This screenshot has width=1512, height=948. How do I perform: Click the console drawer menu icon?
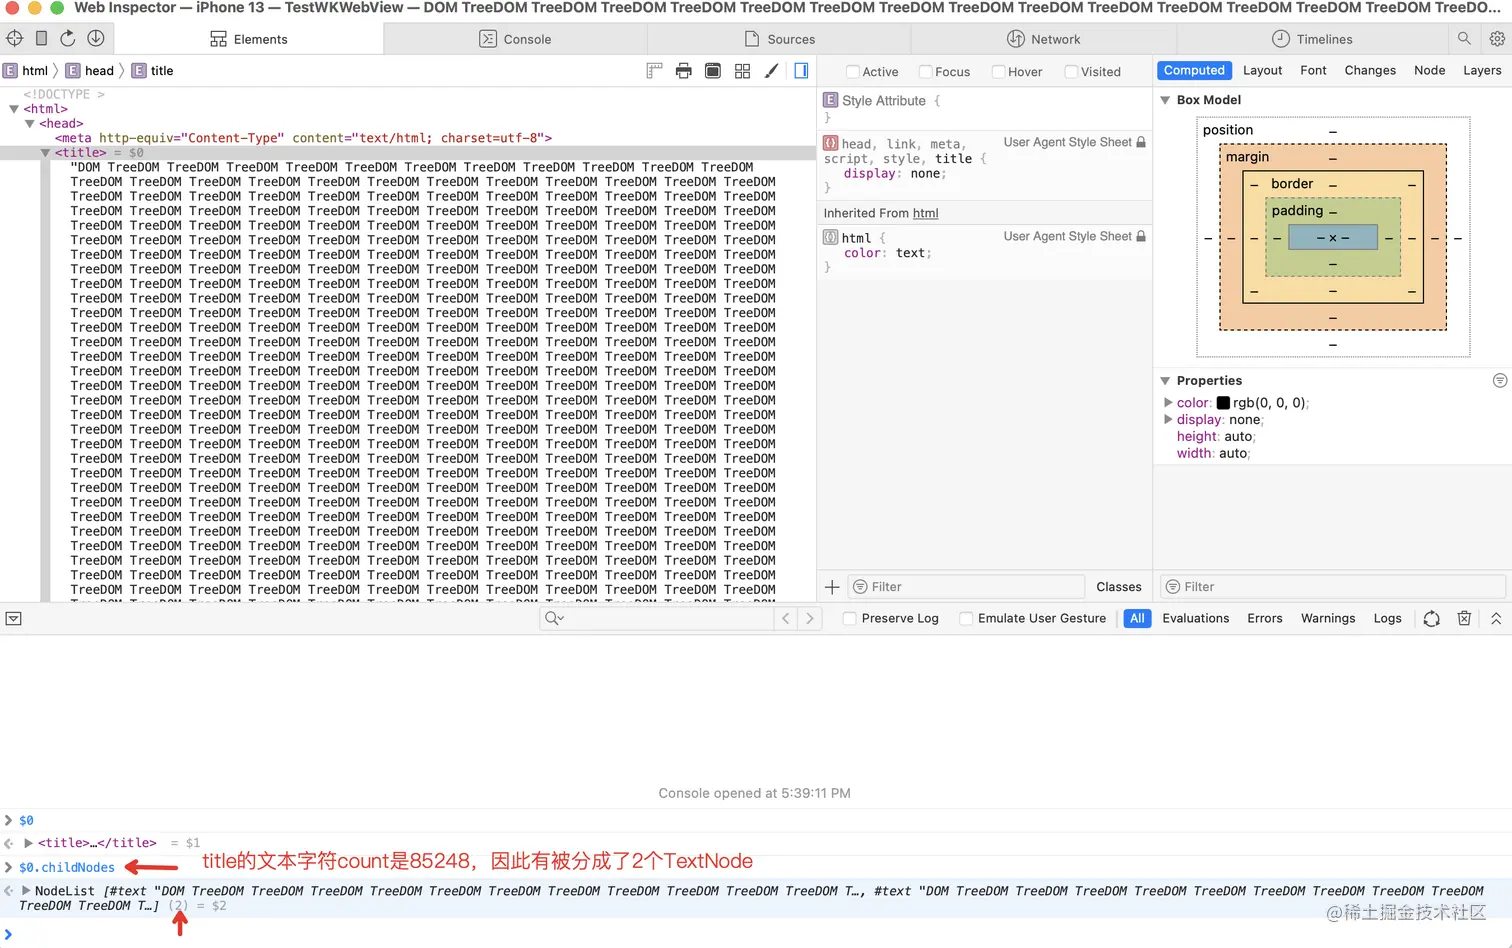[x=13, y=619]
